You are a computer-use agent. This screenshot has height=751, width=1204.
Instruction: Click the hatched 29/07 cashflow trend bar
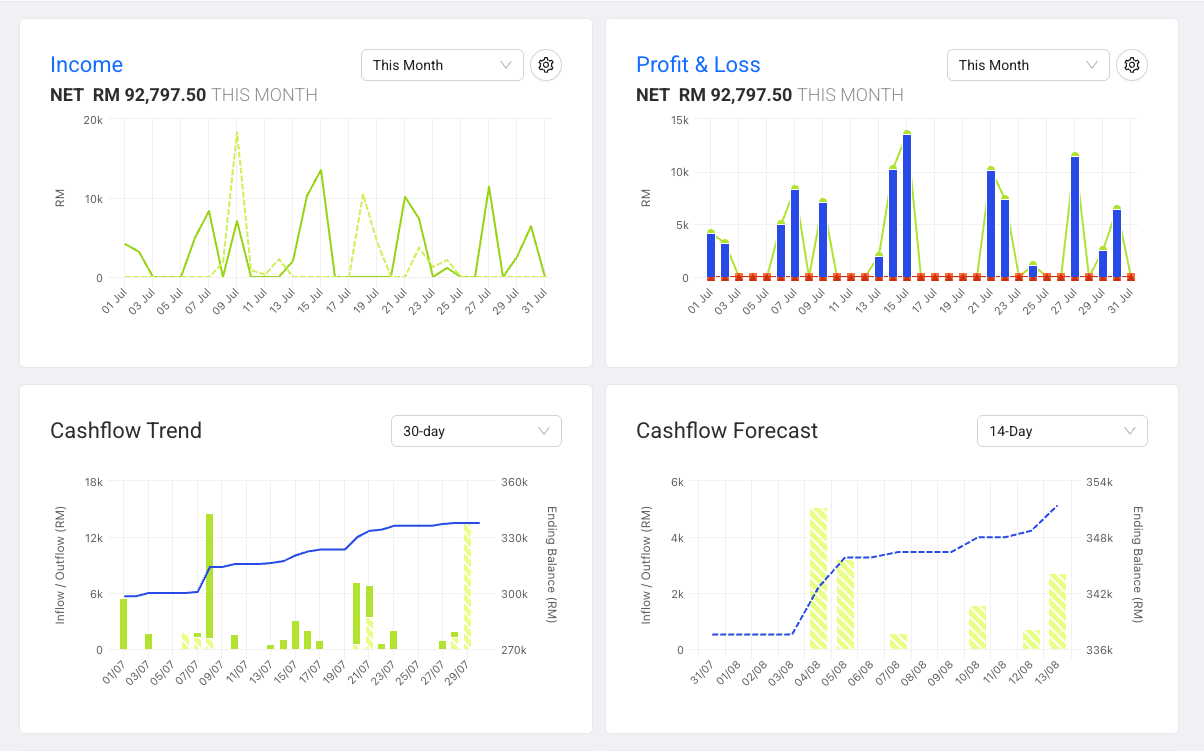tap(467, 587)
